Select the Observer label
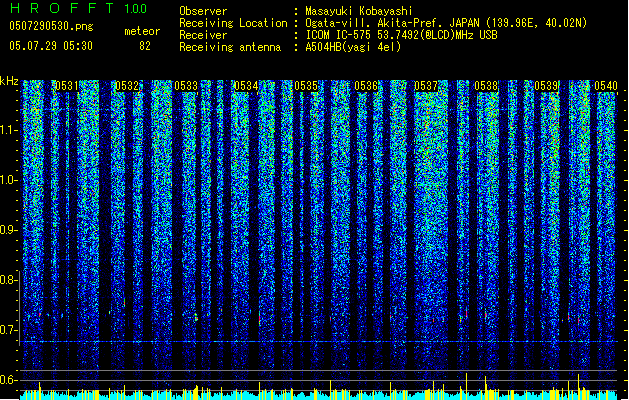Image resolution: width=629 pixels, height=400 pixels. (x=203, y=11)
